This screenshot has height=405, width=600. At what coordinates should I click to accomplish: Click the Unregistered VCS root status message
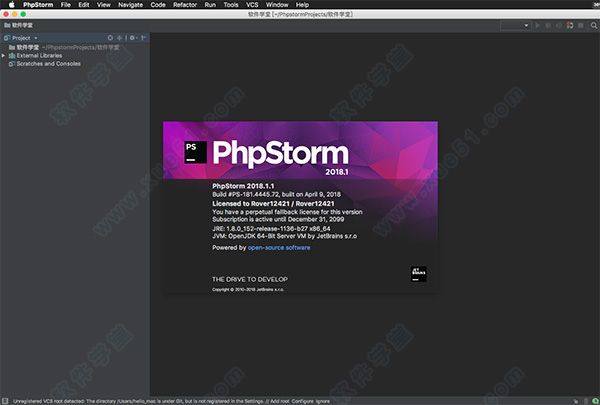(x=138, y=401)
